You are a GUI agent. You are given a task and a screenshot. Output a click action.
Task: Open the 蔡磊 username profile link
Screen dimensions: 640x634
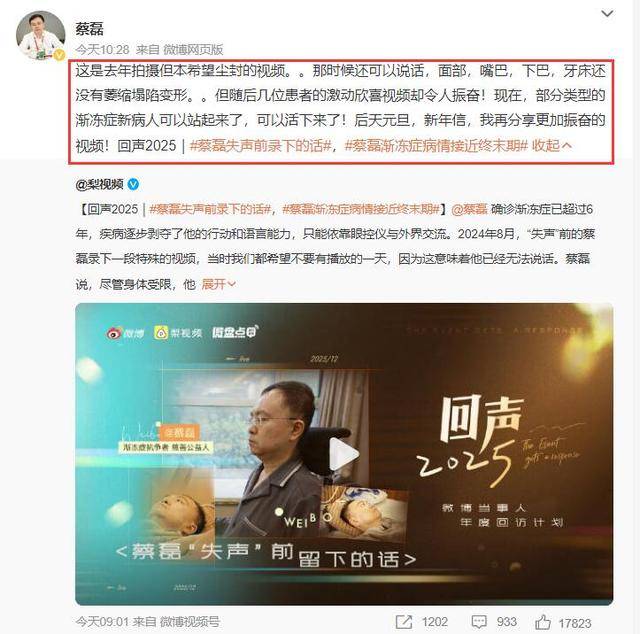click(89, 29)
